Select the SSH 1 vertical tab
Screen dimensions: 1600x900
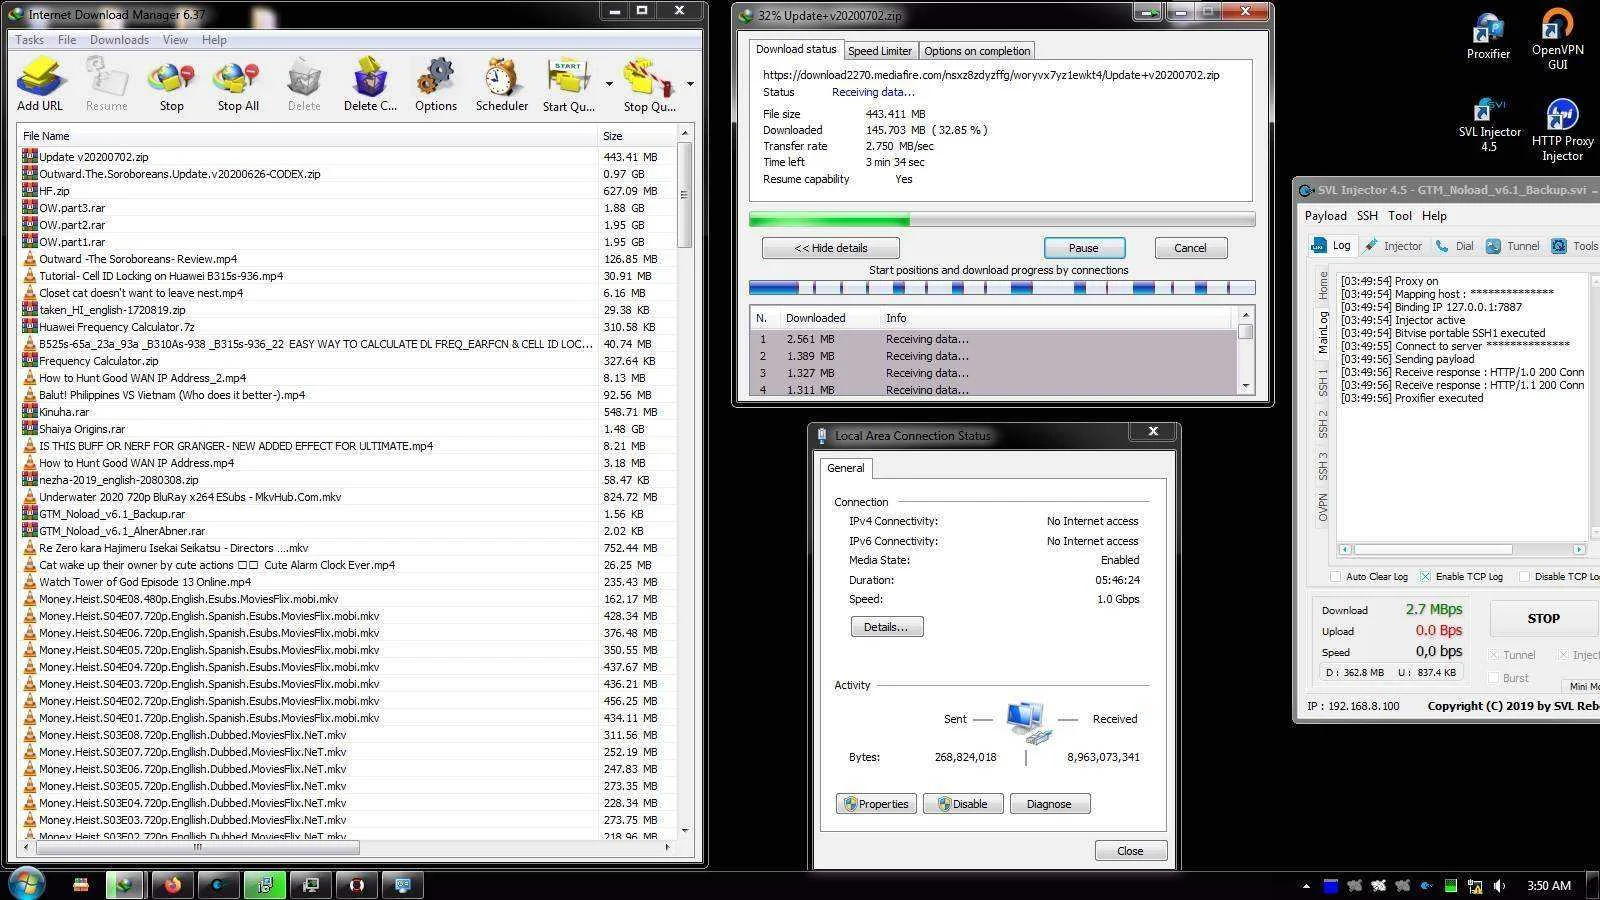click(x=1323, y=381)
